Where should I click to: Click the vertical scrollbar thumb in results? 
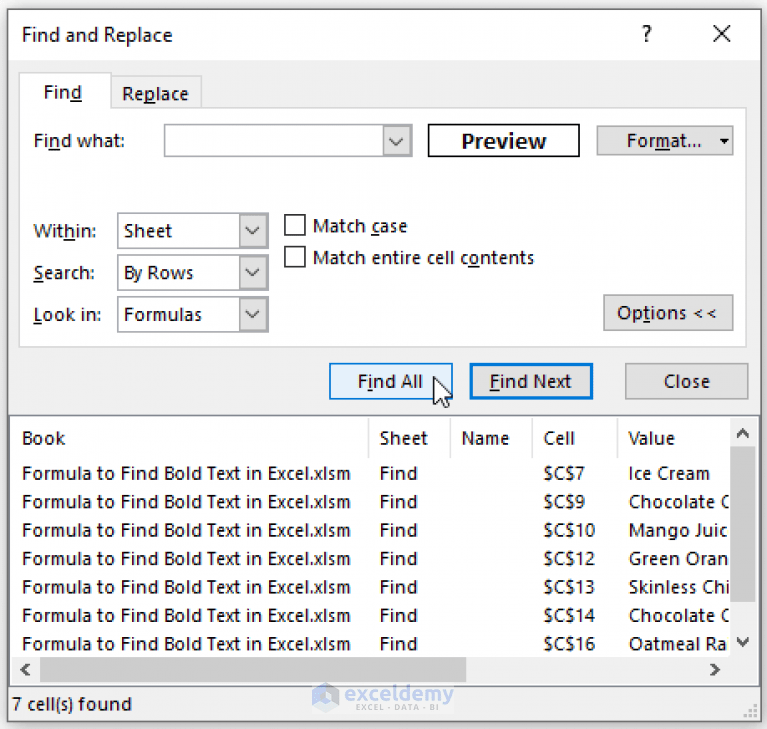click(743, 524)
